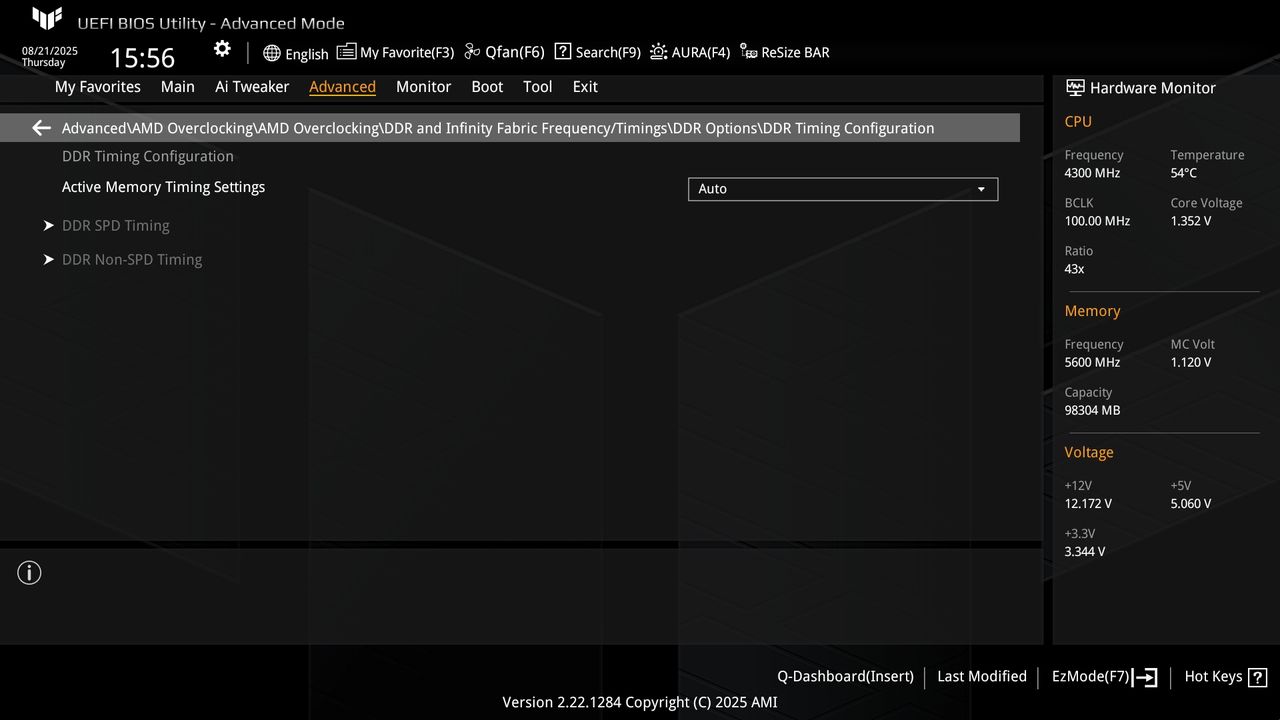Click the gear settings icon
1280x720 pixels.
click(221, 48)
